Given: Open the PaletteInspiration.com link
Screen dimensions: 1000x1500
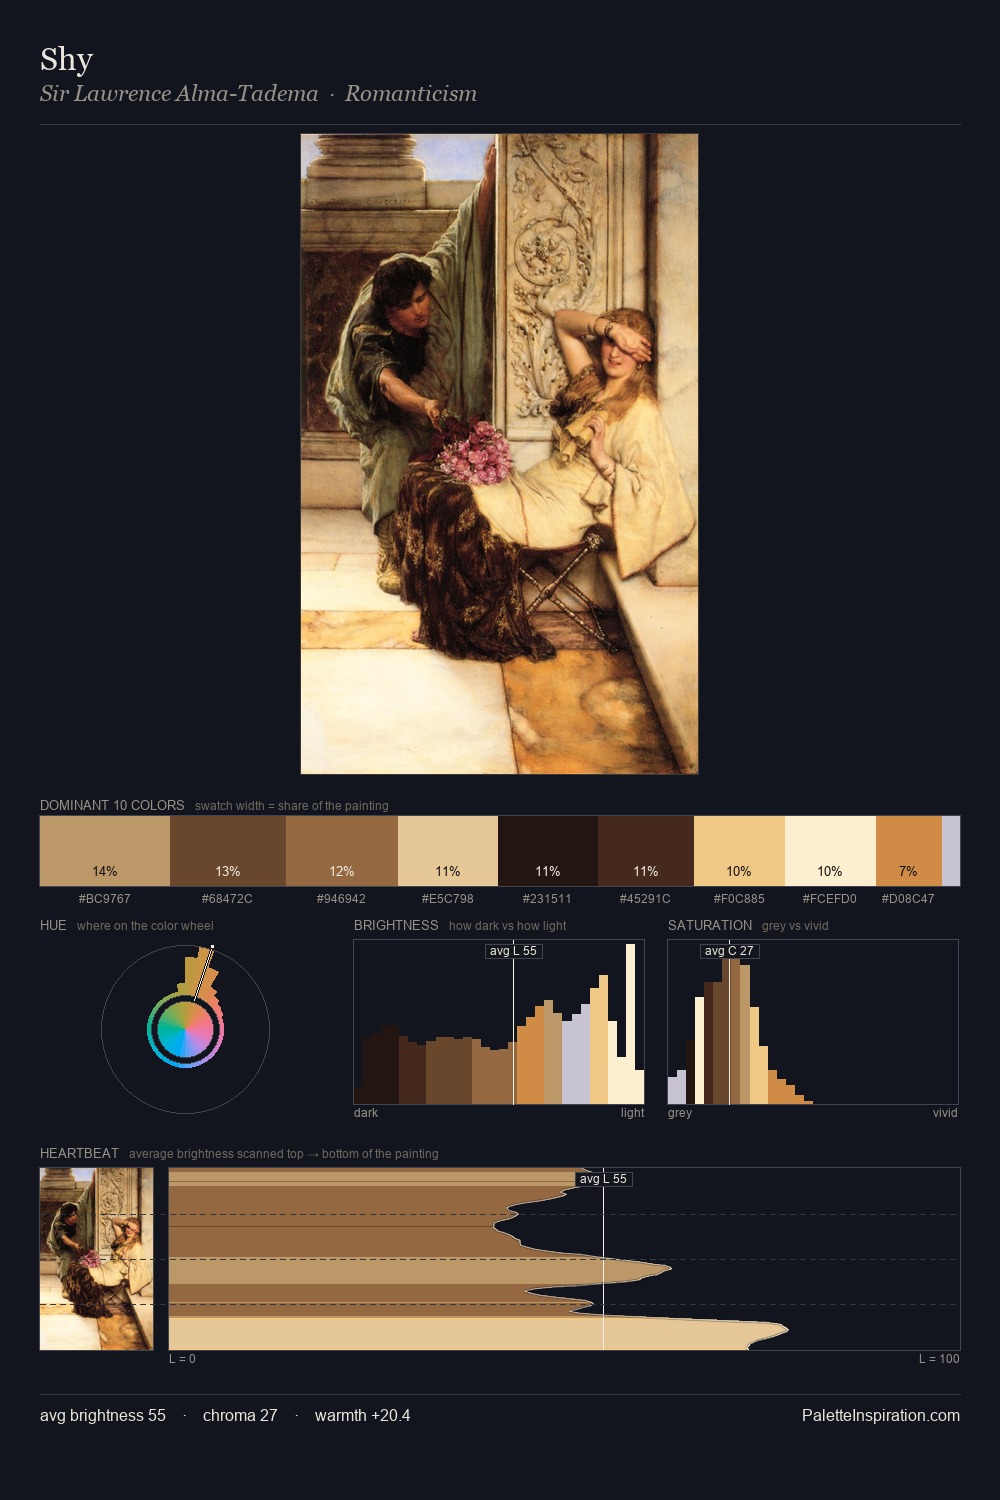Looking at the screenshot, I should [x=881, y=1415].
